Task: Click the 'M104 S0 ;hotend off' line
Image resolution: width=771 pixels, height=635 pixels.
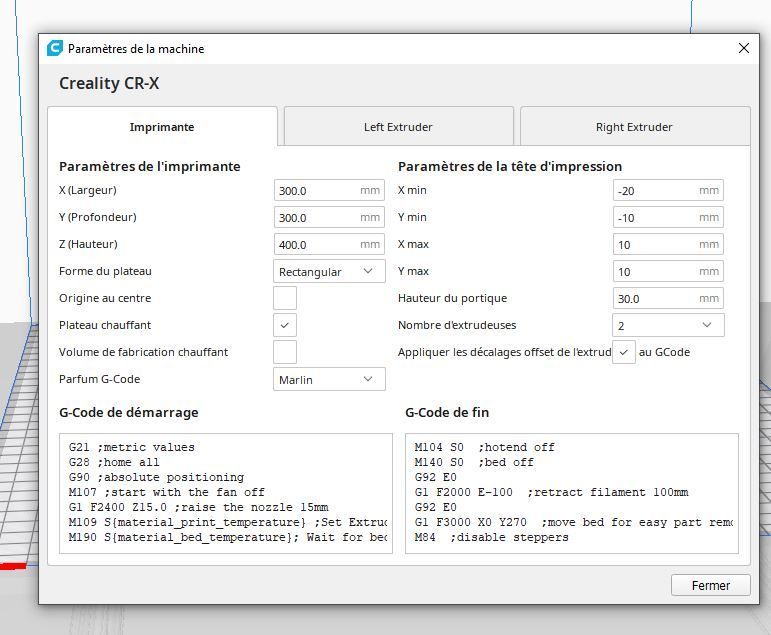Action: (484, 447)
